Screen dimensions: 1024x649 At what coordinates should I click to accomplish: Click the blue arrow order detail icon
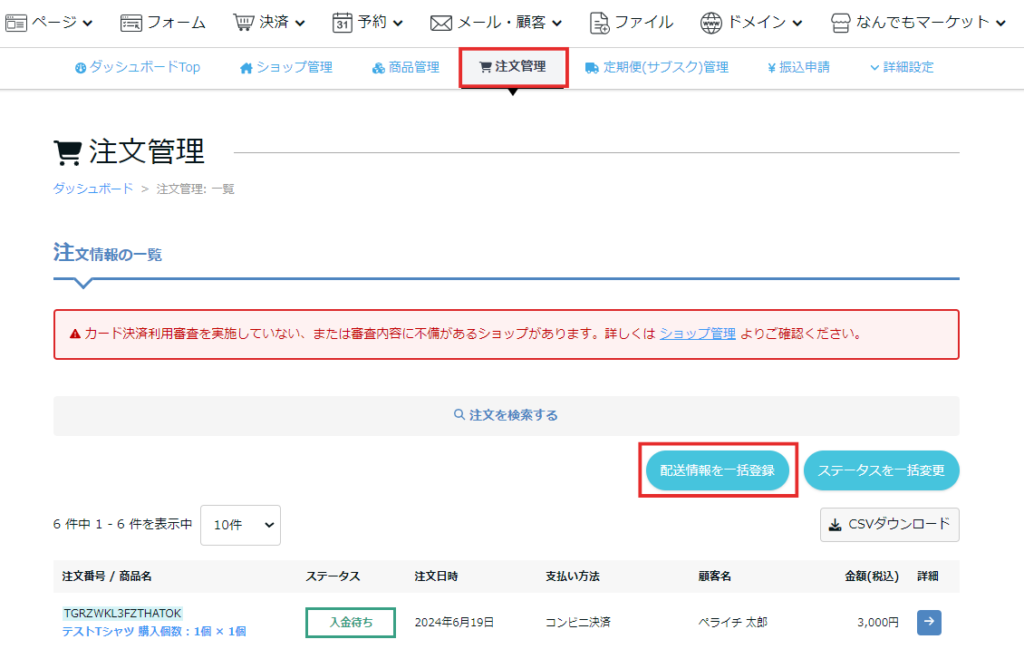coord(929,622)
